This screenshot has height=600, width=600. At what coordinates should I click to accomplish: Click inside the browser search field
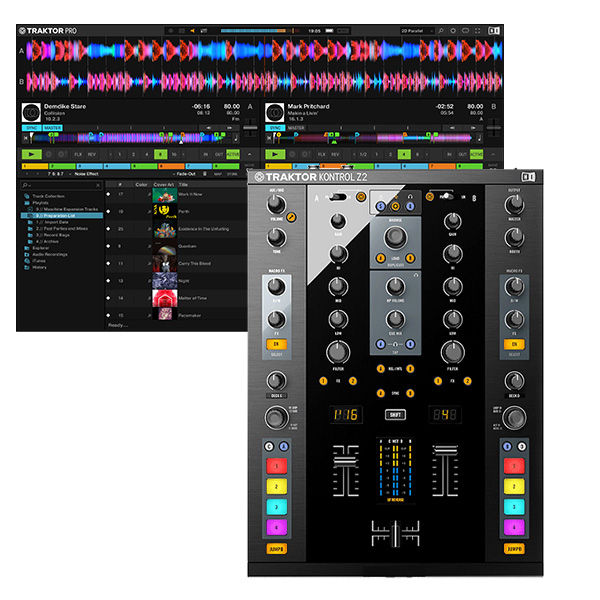click(x=61, y=185)
